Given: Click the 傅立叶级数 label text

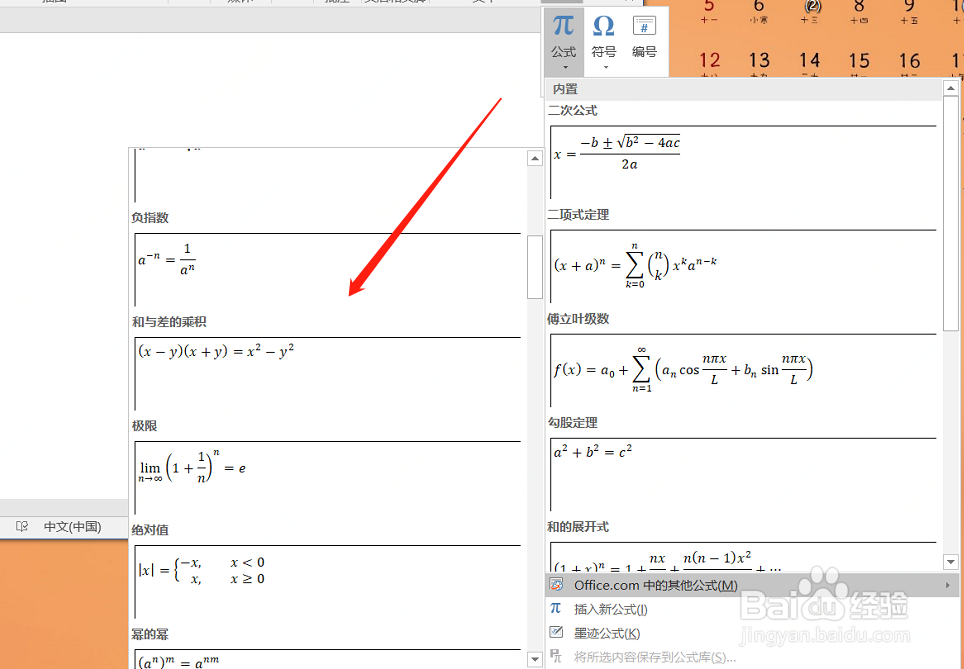Looking at the screenshot, I should pos(578,319).
